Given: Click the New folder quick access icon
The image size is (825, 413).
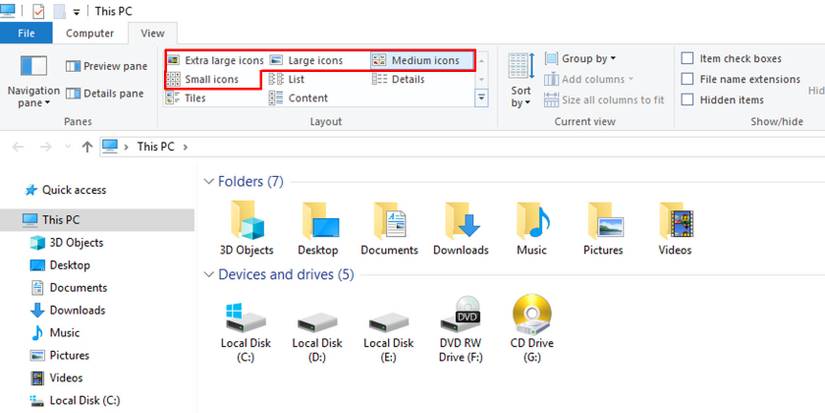Looking at the screenshot, I should (x=59, y=11).
